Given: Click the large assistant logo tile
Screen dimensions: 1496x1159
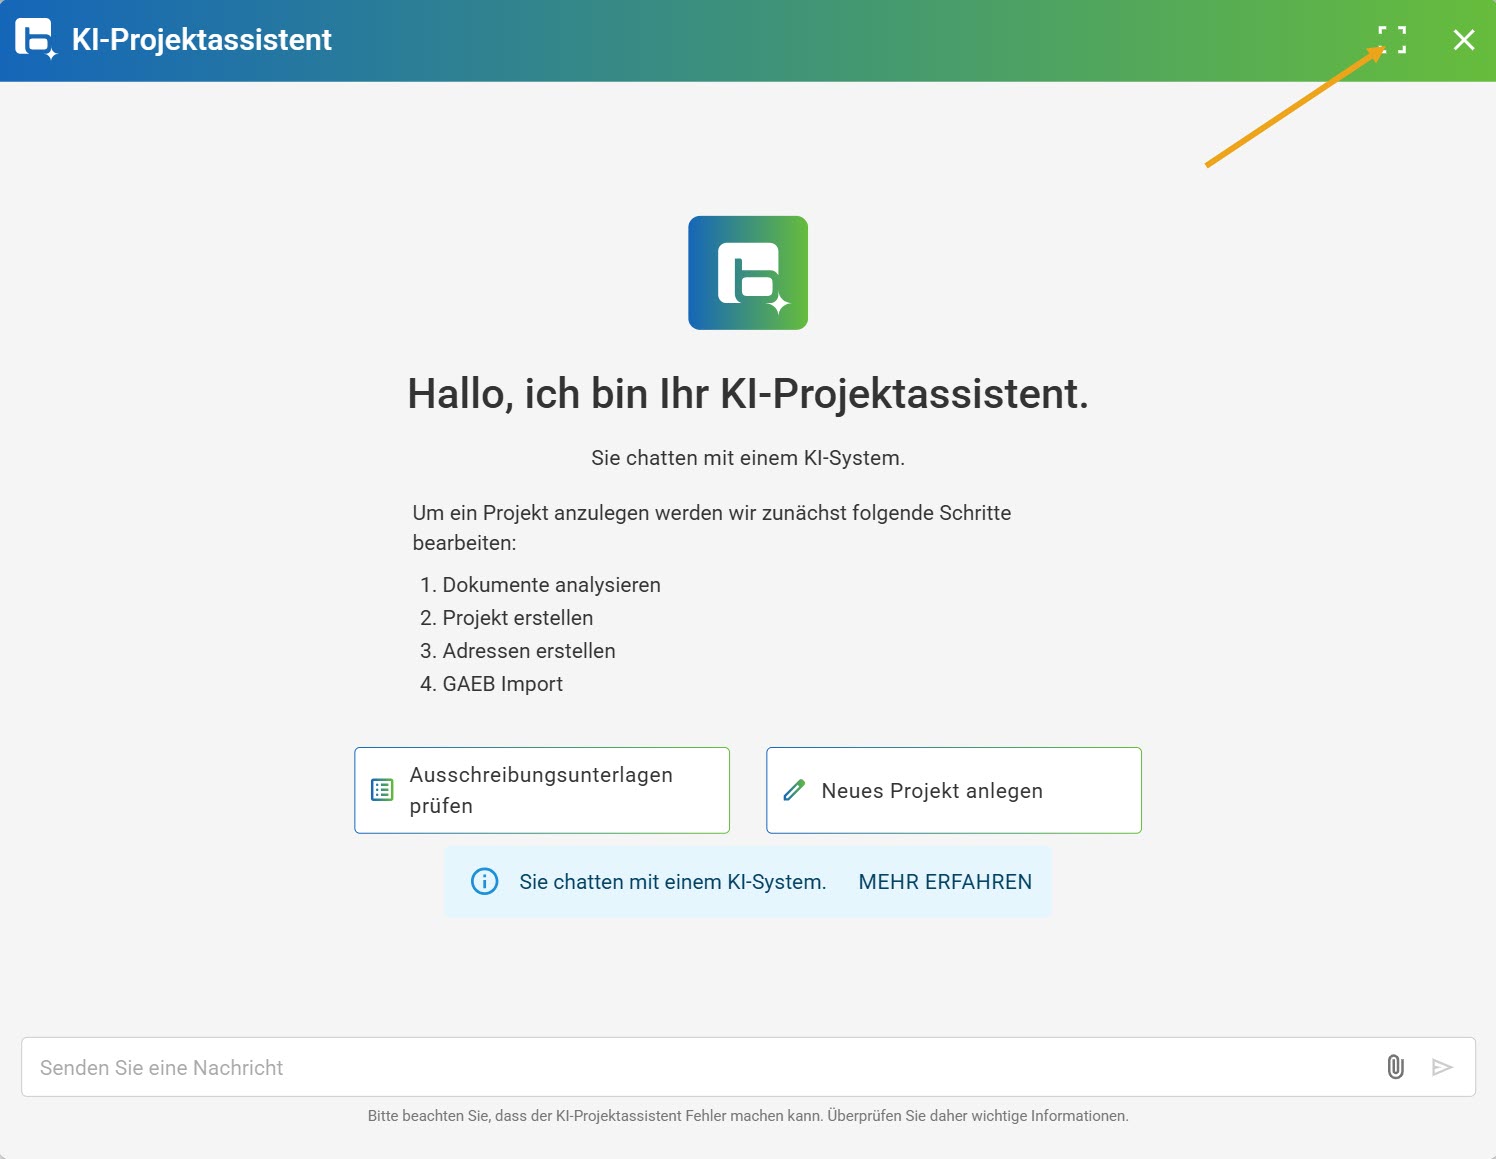Looking at the screenshot, I should (x=748, y=273).
